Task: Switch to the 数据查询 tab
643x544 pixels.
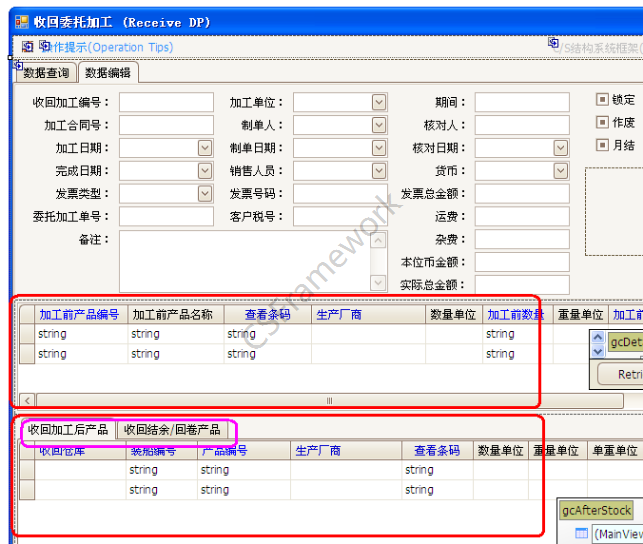Action: 46,73
